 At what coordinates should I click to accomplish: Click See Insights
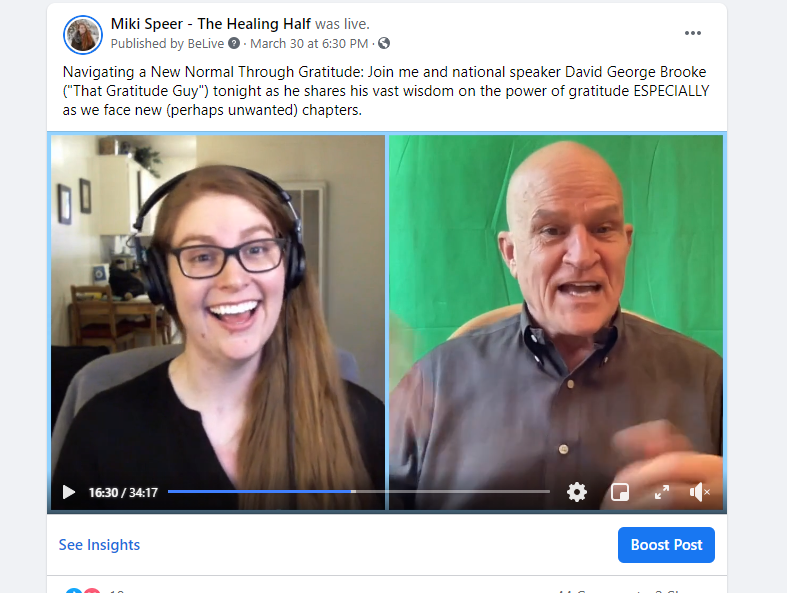99,545
